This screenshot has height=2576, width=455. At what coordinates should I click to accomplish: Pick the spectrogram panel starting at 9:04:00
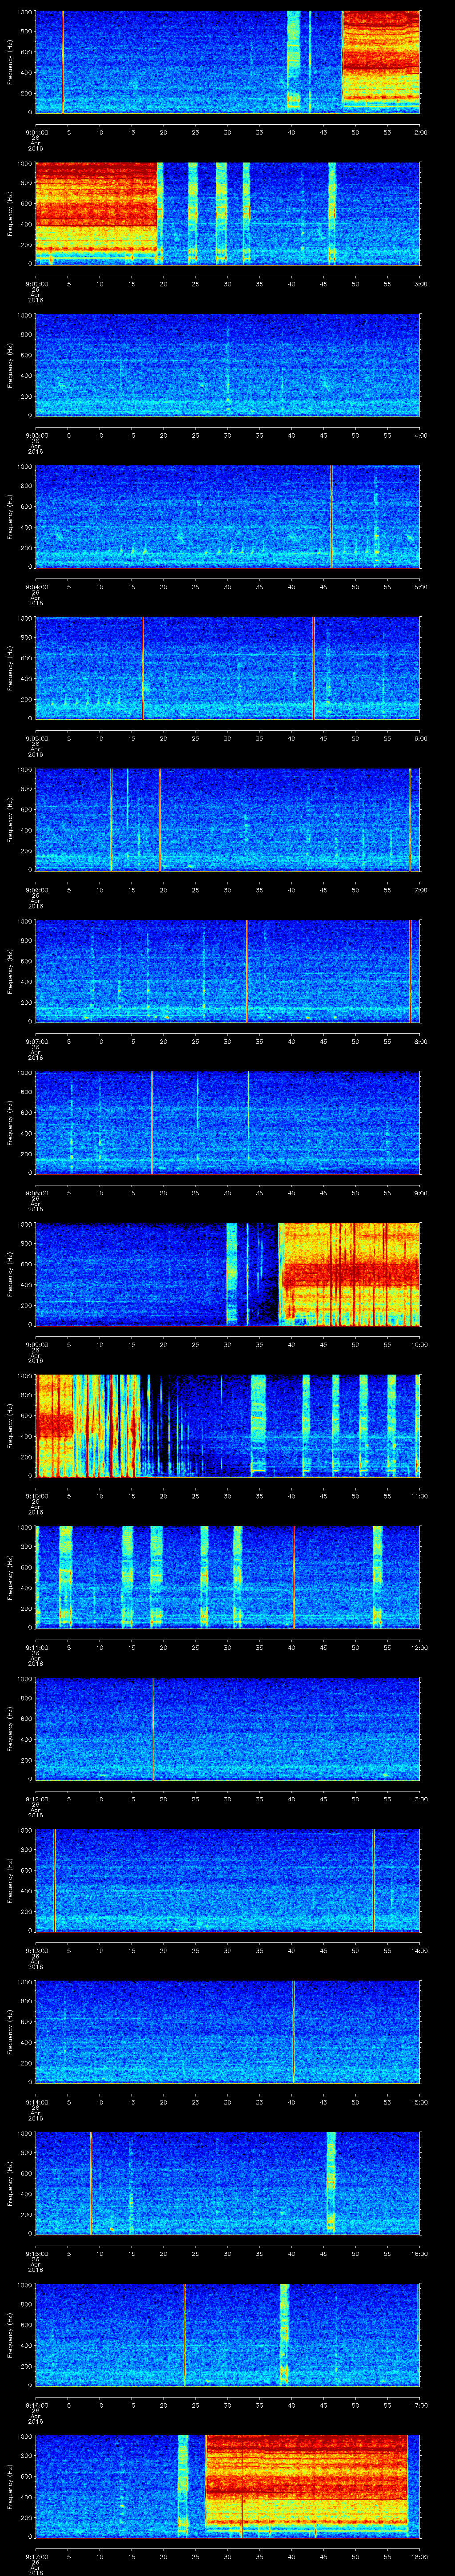[x=228, y=517]
